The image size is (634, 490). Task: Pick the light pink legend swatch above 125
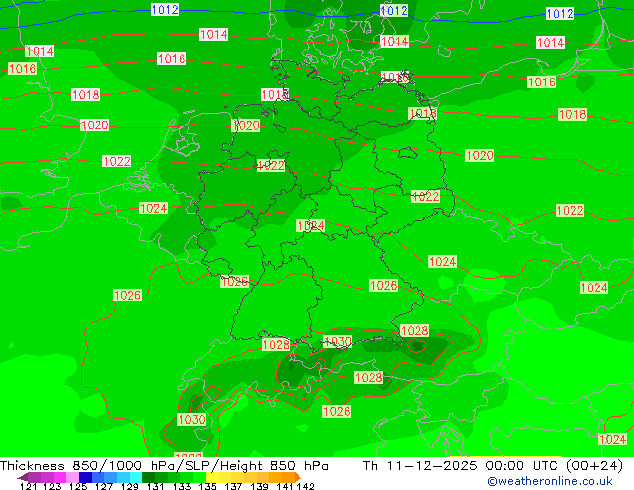tap(72, 477)
